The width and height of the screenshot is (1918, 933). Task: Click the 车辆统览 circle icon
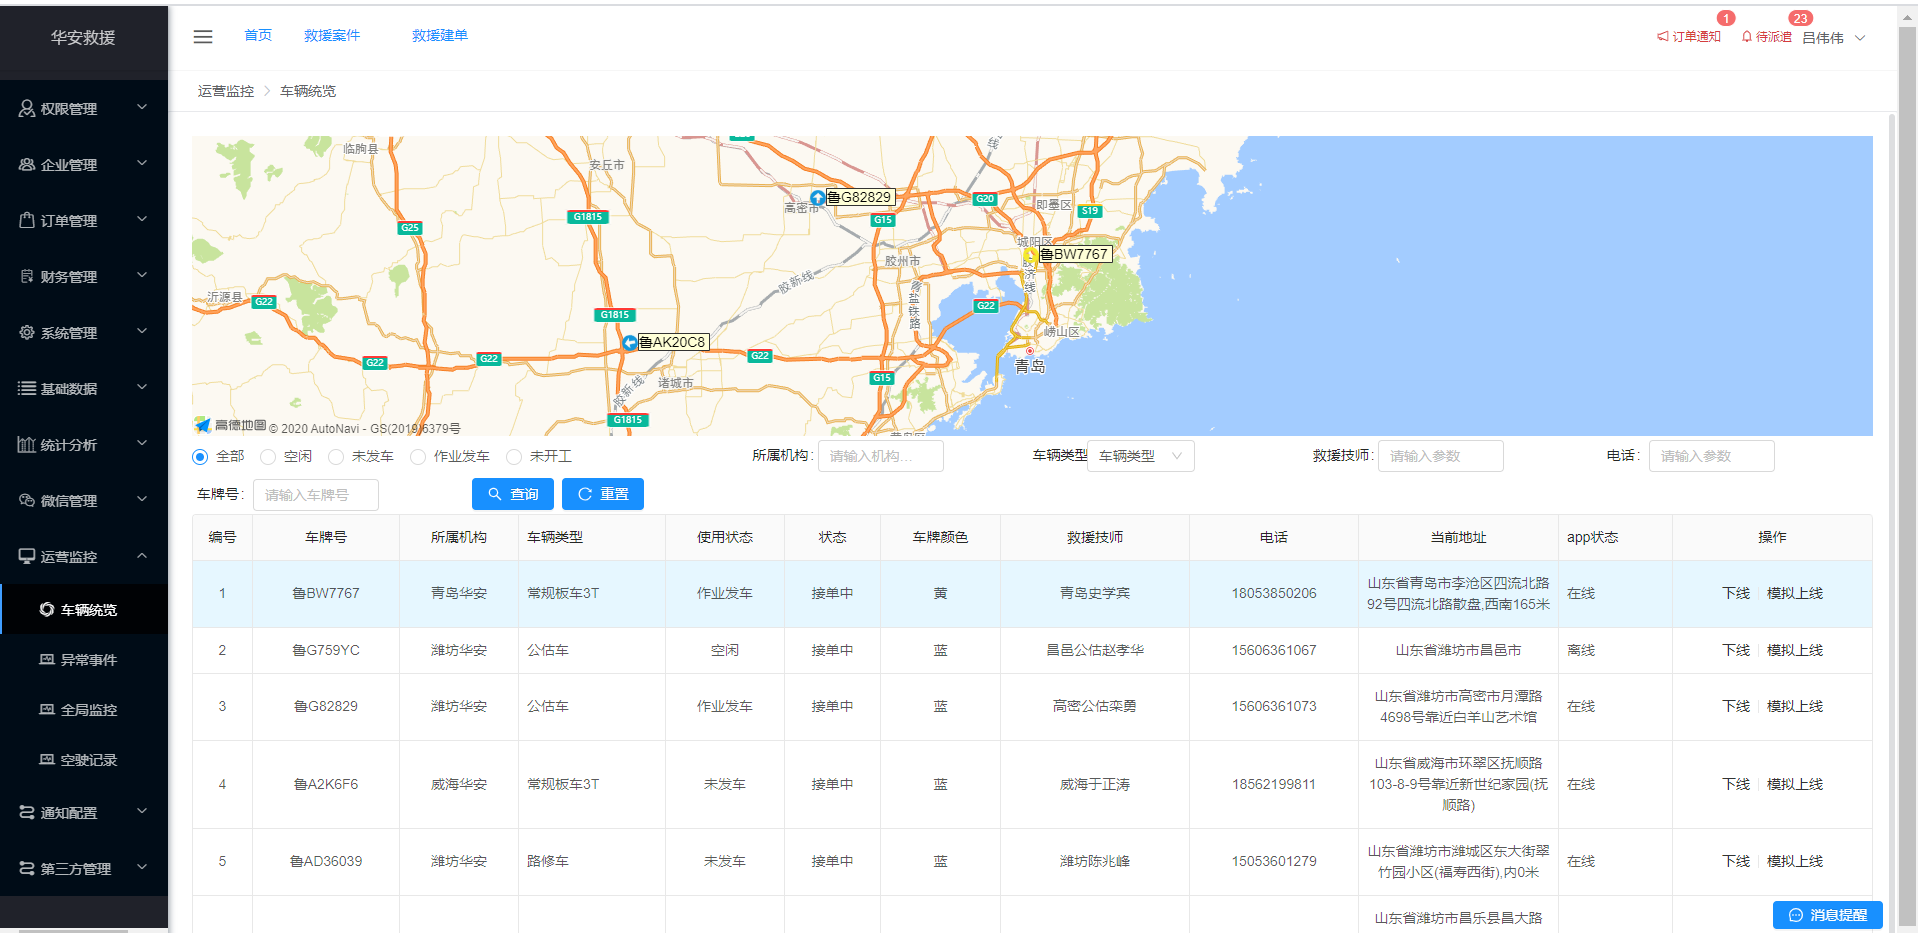pyautogui.click(x=47, y=609)
